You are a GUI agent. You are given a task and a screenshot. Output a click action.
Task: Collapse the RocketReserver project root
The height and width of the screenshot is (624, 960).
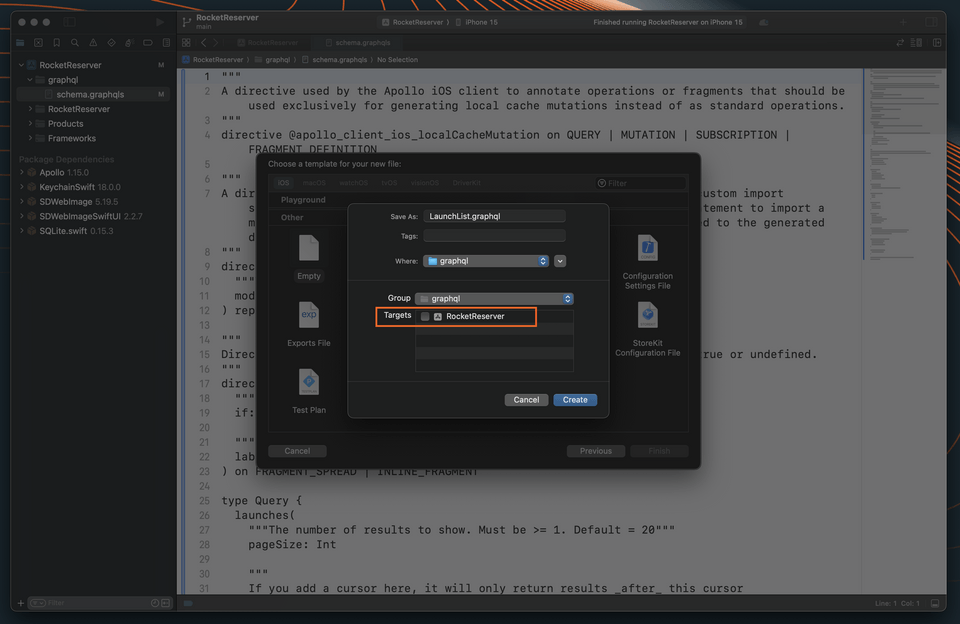tap(21, 65)
